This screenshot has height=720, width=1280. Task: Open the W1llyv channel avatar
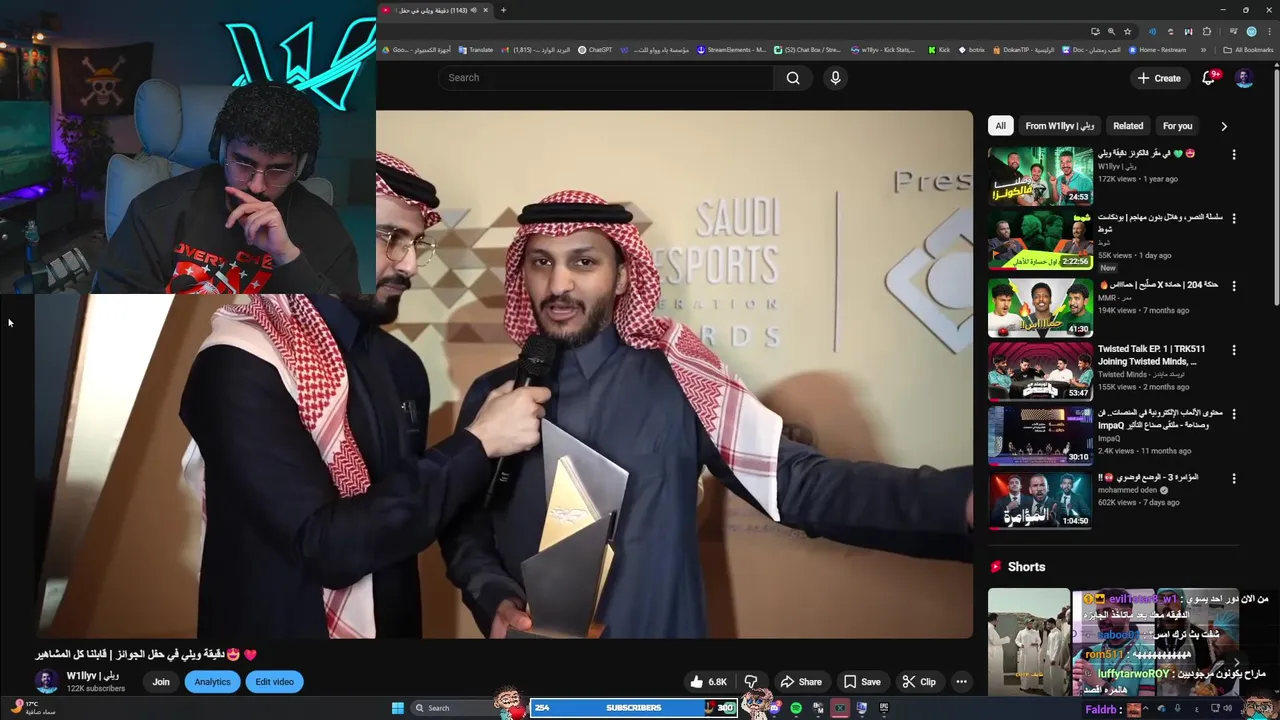(x=47, y=682)
